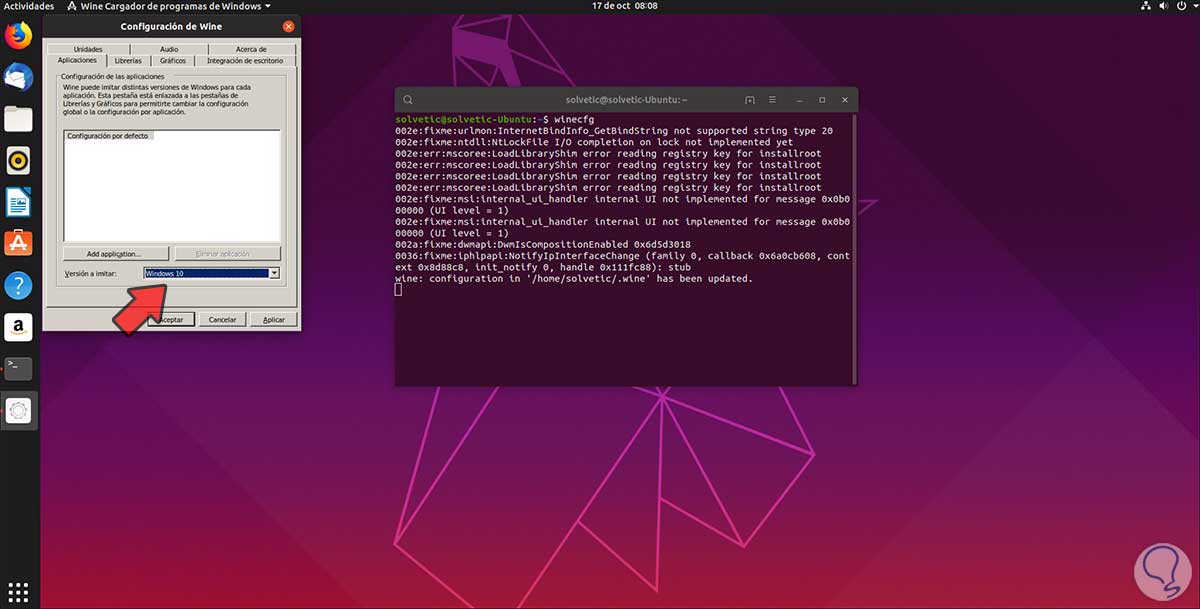Click 'configuration has been updated' terminal line
1200x609 pixels.
[x=574, y=278]
